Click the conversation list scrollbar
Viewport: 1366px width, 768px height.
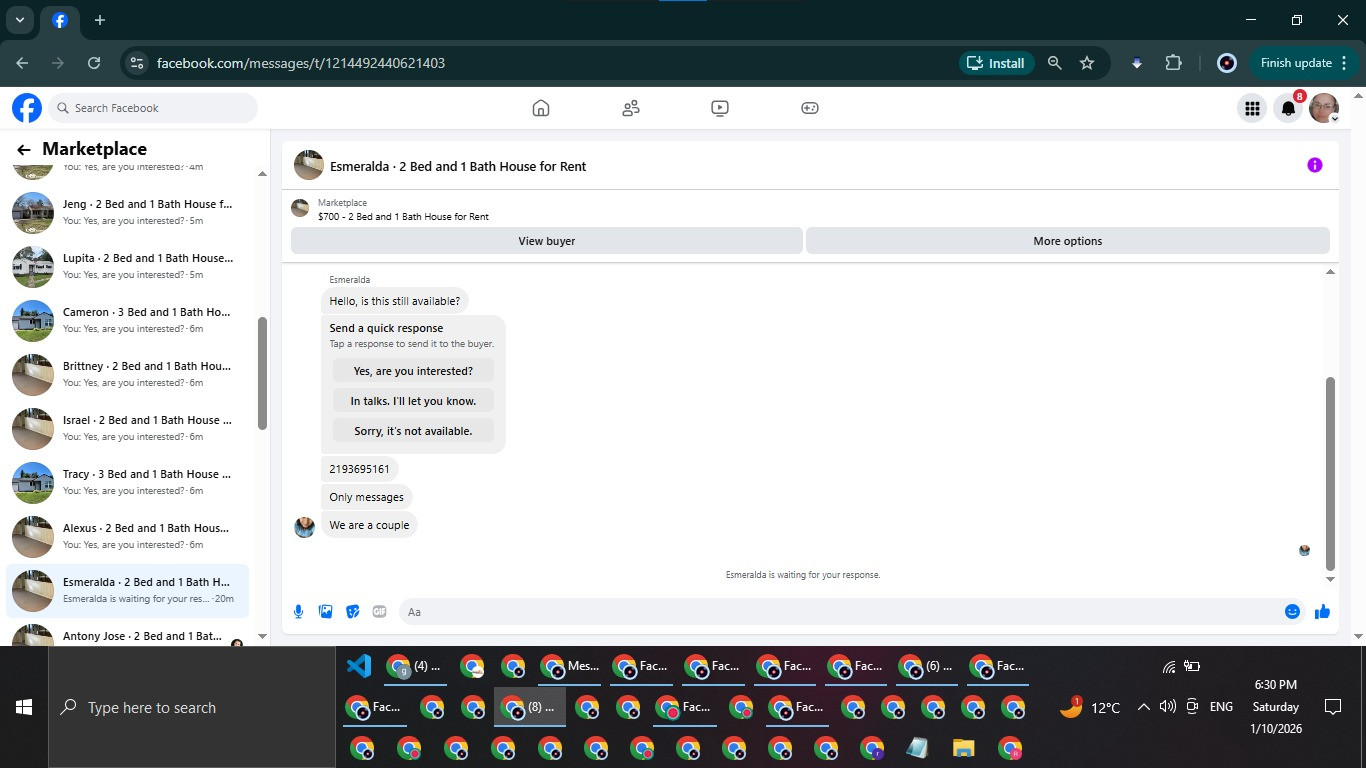[x=262, y=373]
